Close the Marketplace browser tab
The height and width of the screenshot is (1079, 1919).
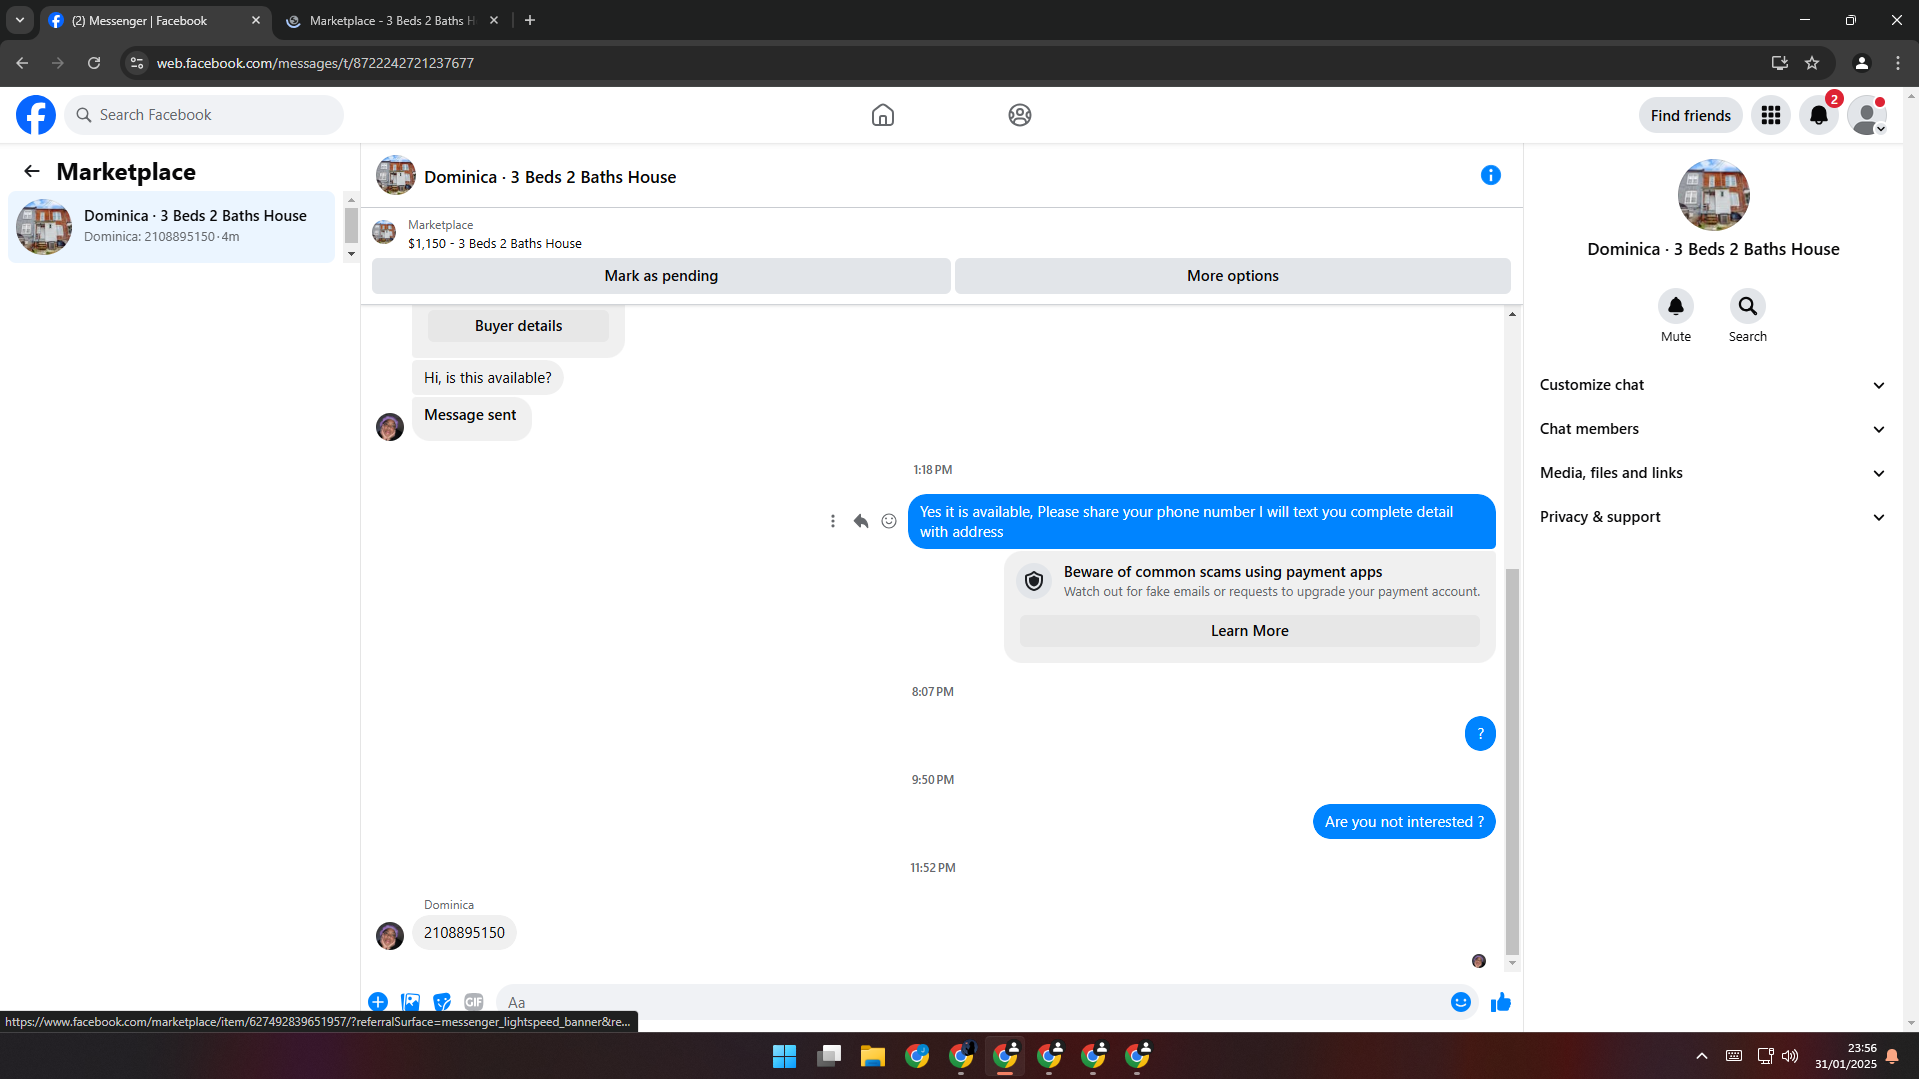point(494,20)
